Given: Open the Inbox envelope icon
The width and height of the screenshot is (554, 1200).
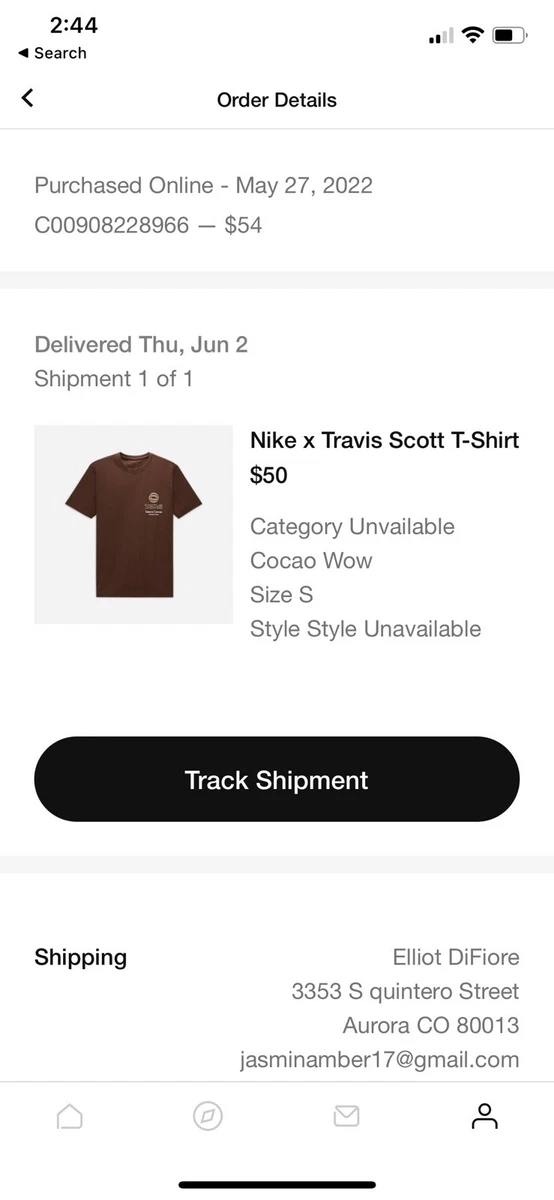Looking at the screenshot, I should pyautogui.click(x=346, y=1116).
